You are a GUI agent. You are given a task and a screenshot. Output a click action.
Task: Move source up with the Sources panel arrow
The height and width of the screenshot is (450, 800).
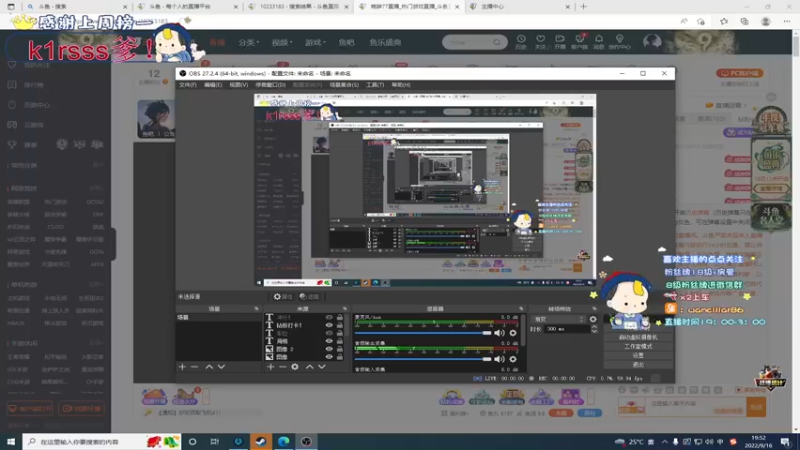pyautogui.click(x=310, y=366)
